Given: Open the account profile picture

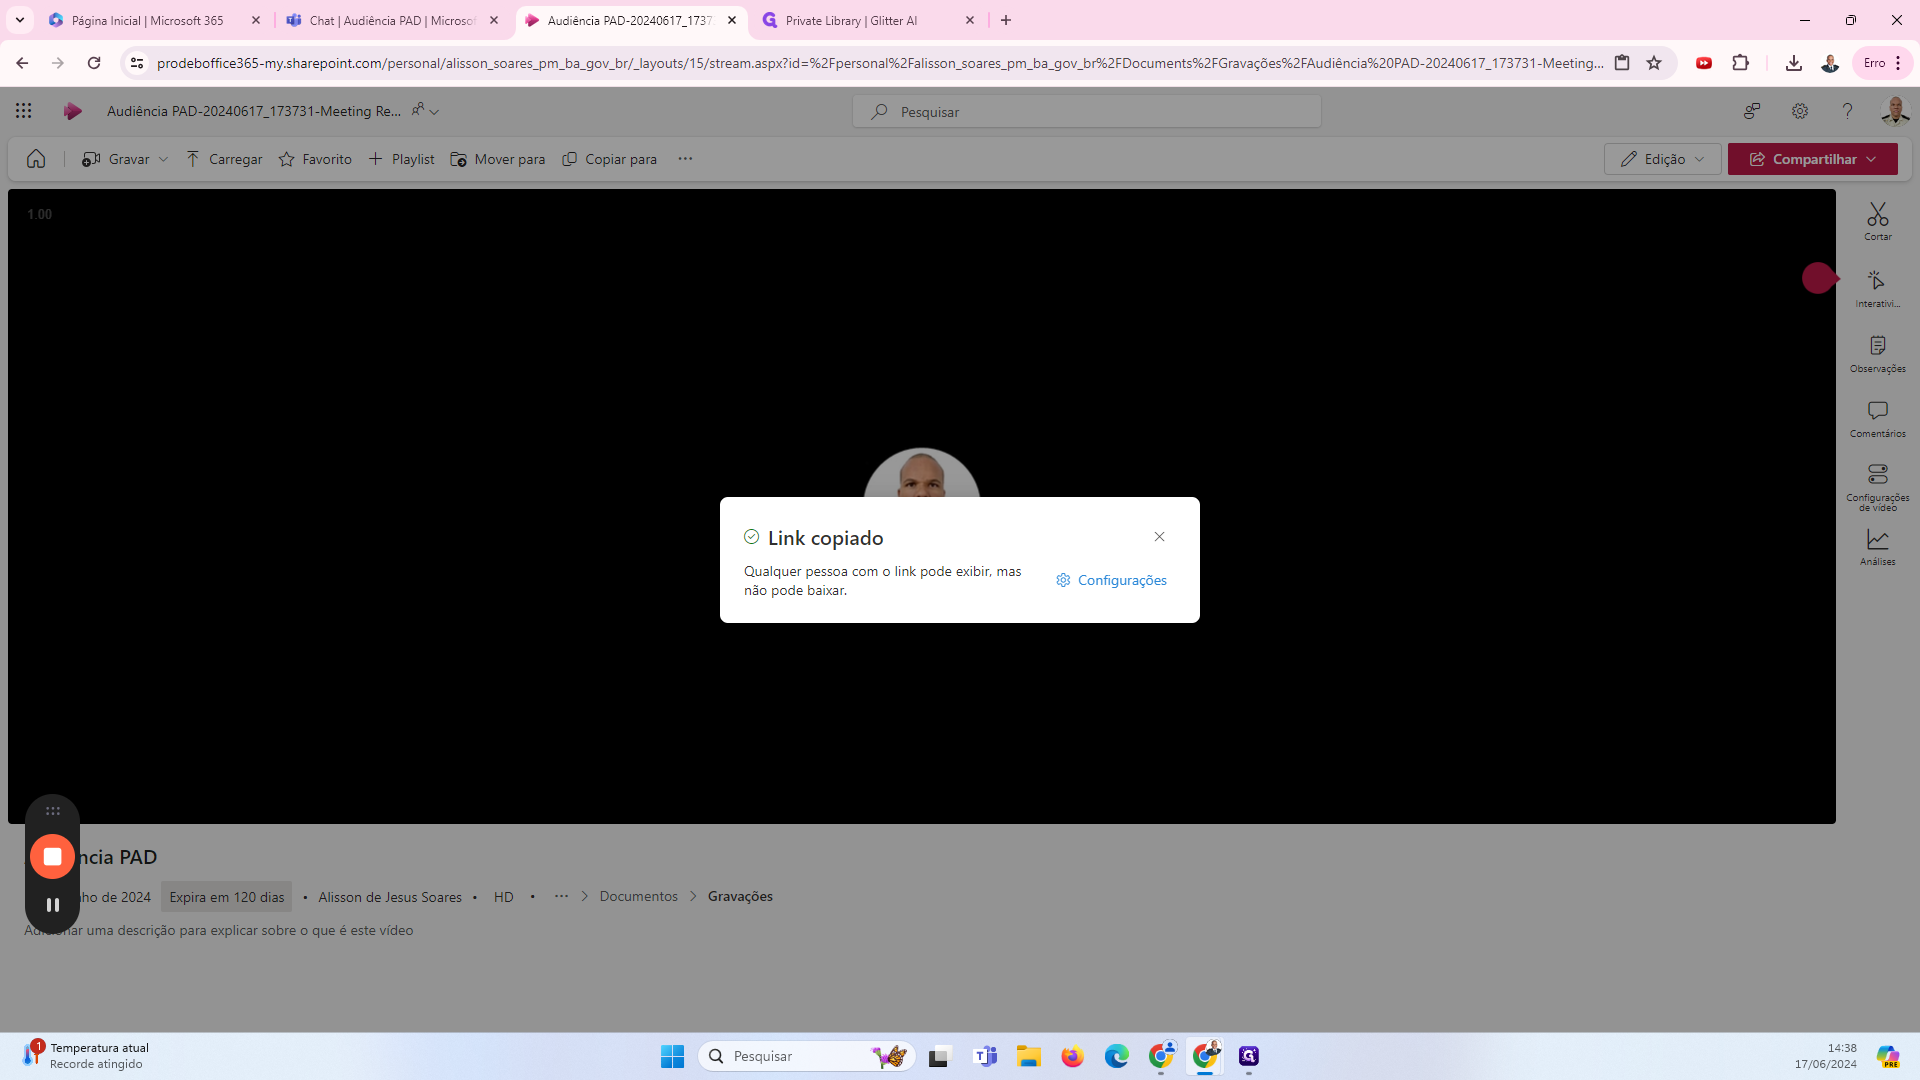Looking at the screenshot, I should 1894,111.
